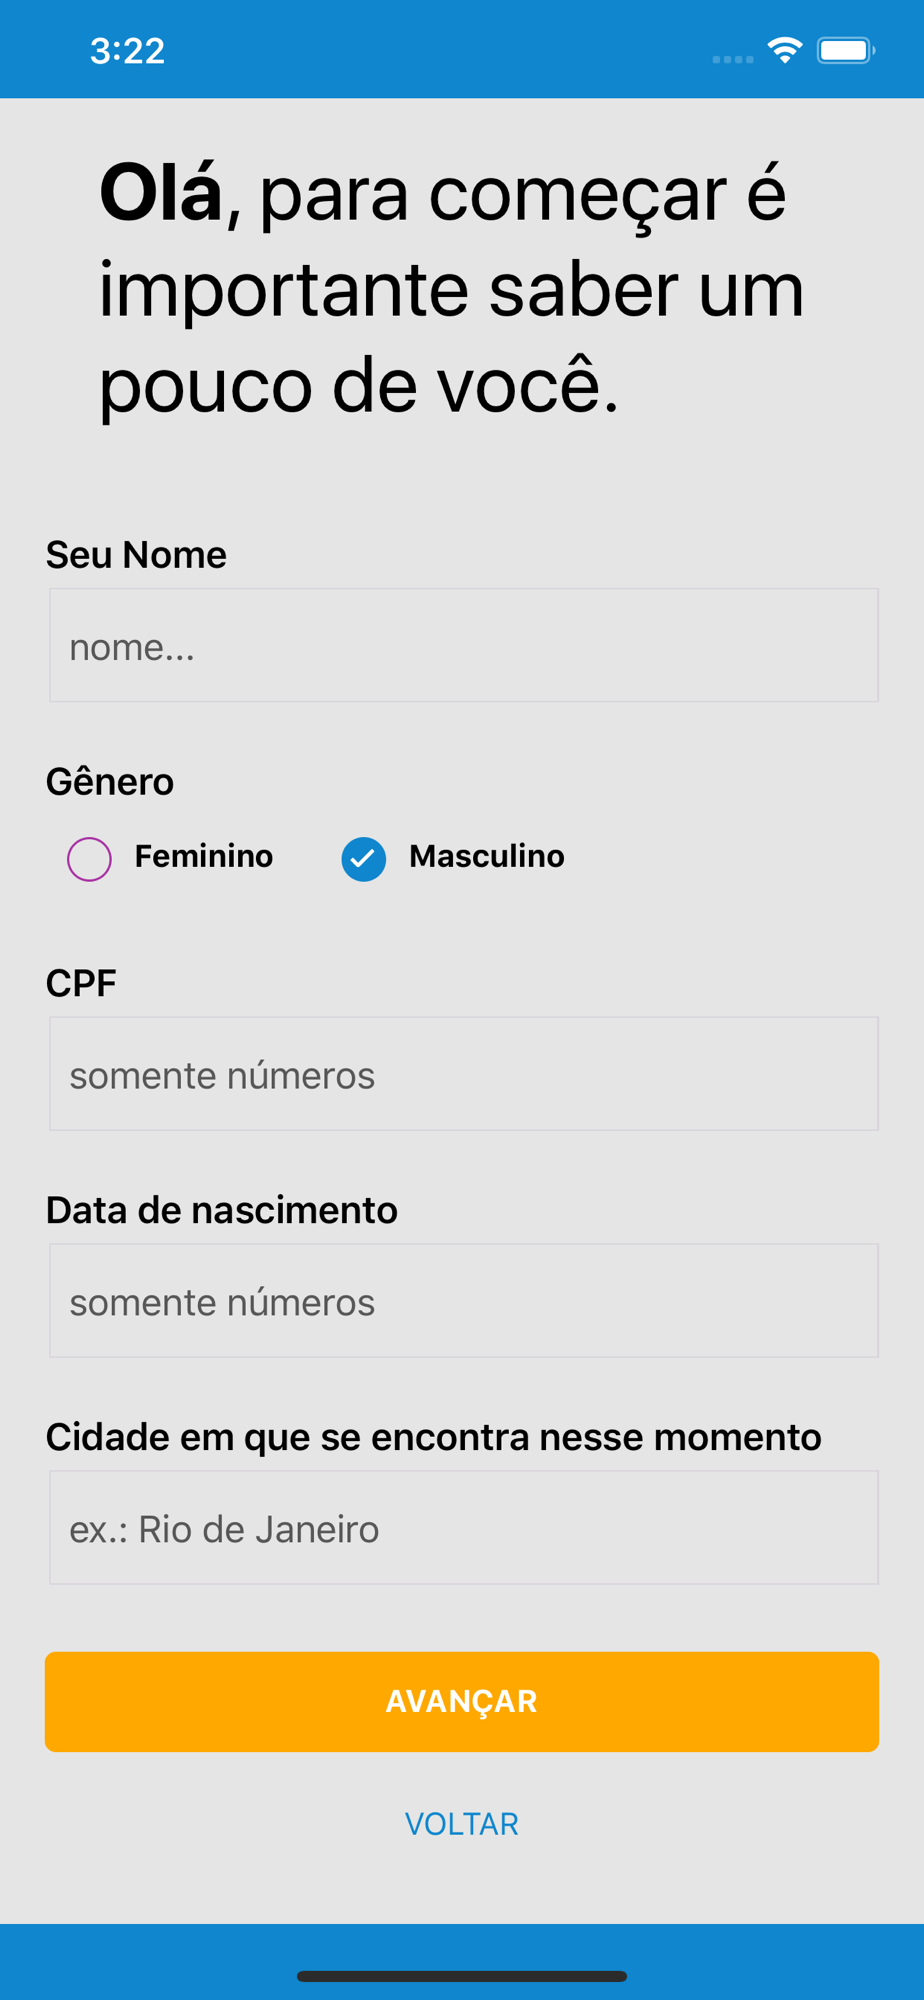Focus the Data de nascimento field
This screenshot has width=924, height=2000.
click(463, 1301)
